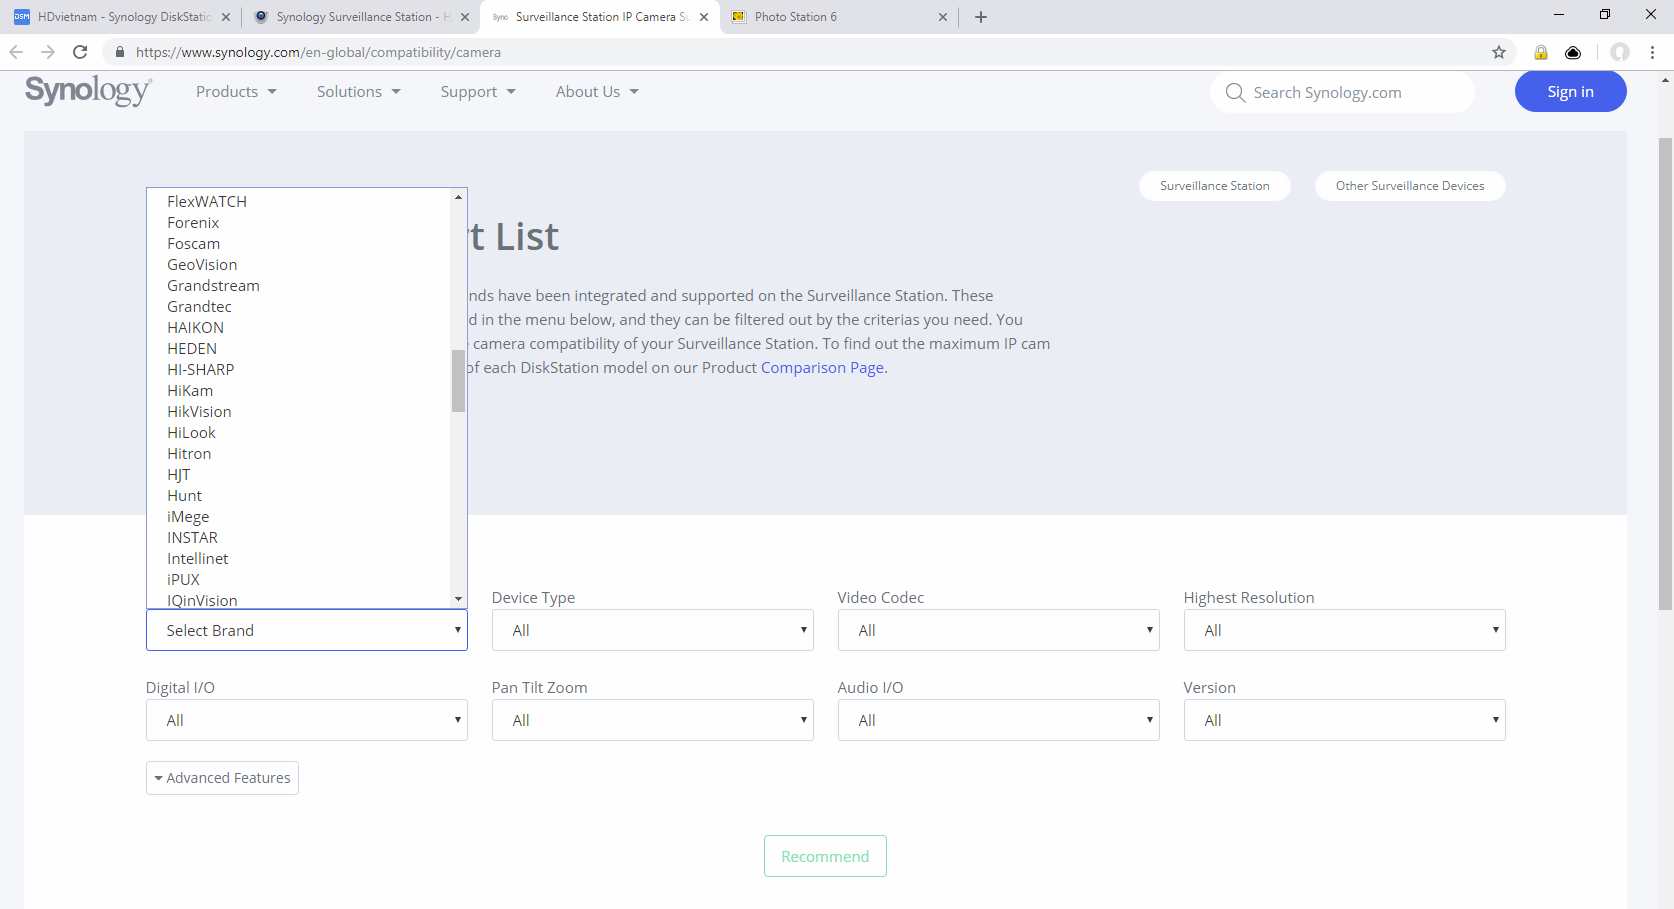Click the padlock extension icon in toolbar
1674x909 pixels.
click(x=1541, y=52)
